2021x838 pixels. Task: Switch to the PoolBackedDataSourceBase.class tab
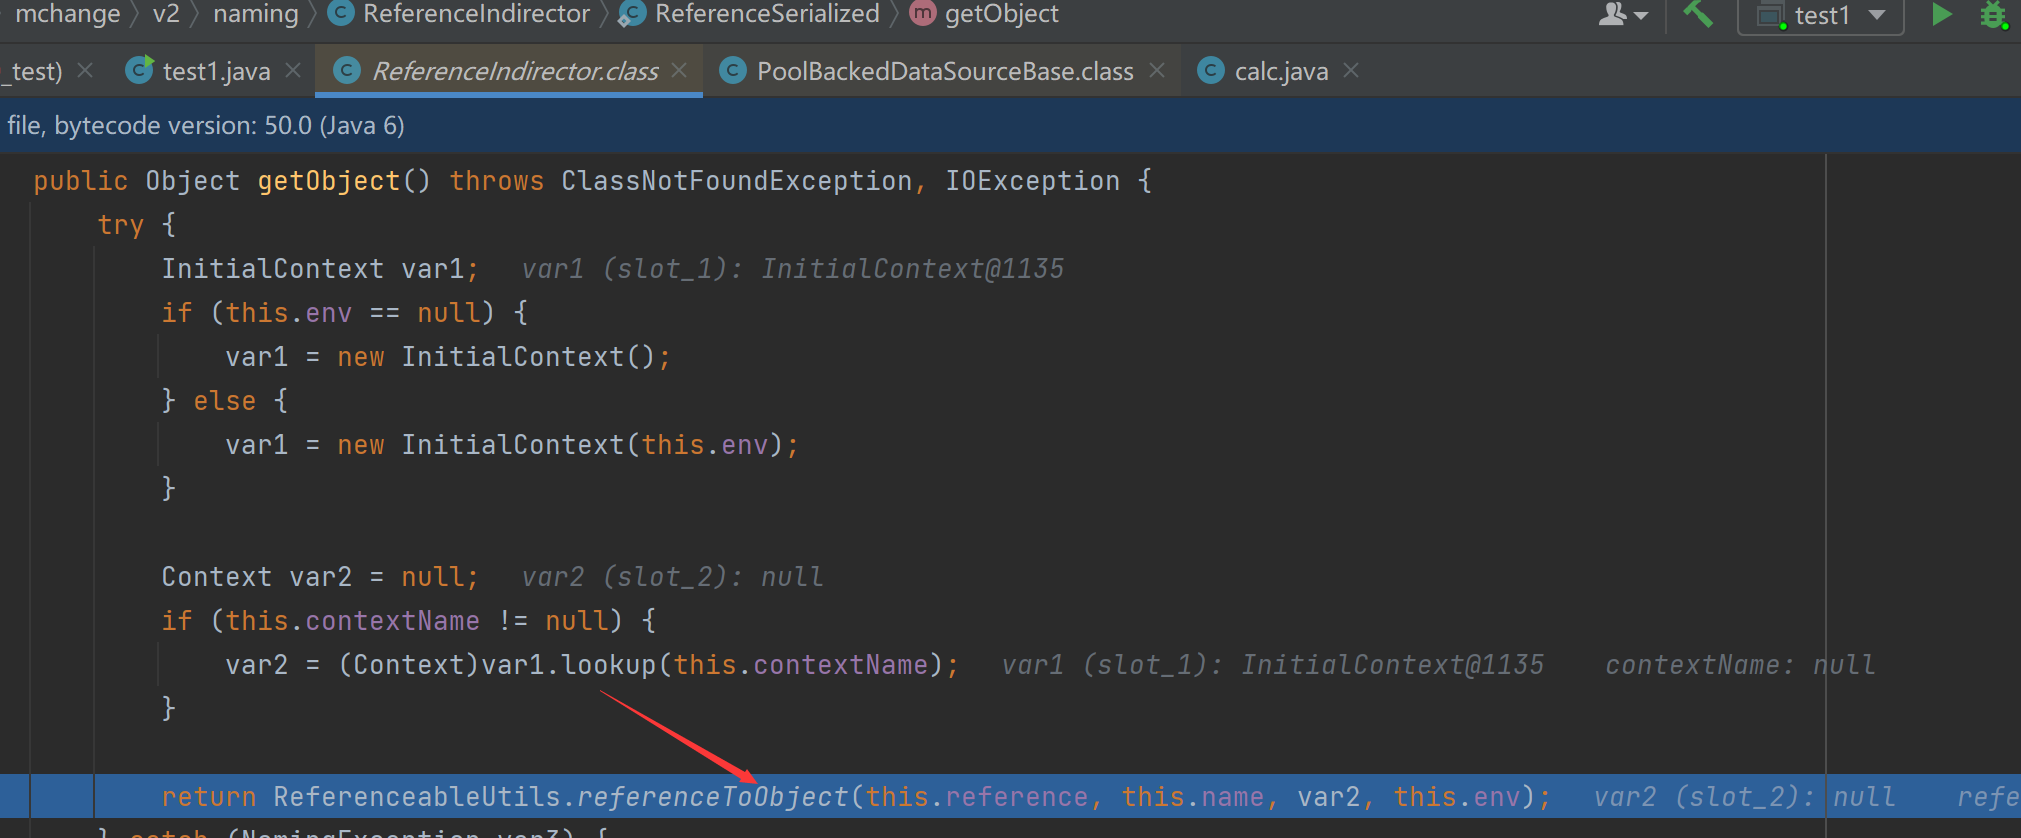point(944,72)
